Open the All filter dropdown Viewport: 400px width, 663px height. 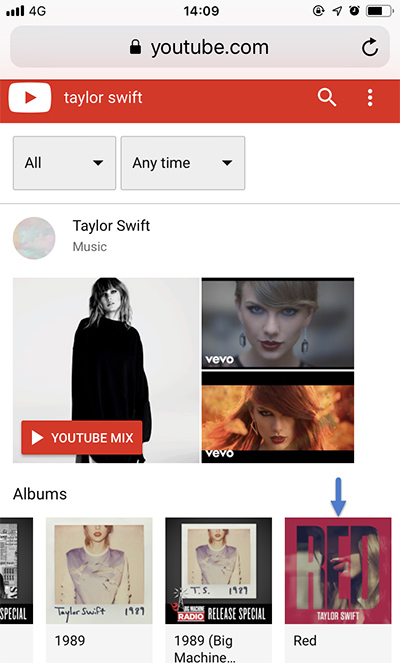click(64, 163)
